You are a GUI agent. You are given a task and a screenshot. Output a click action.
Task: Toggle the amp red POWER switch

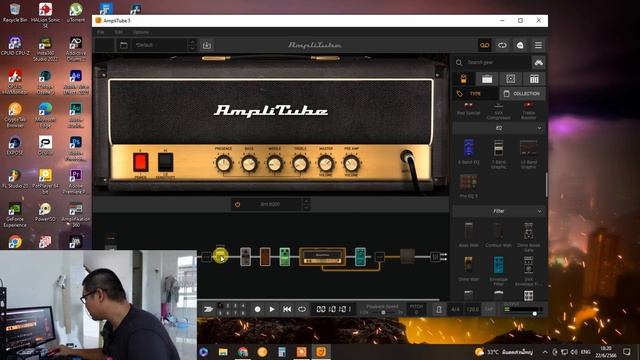pos(140,162)
